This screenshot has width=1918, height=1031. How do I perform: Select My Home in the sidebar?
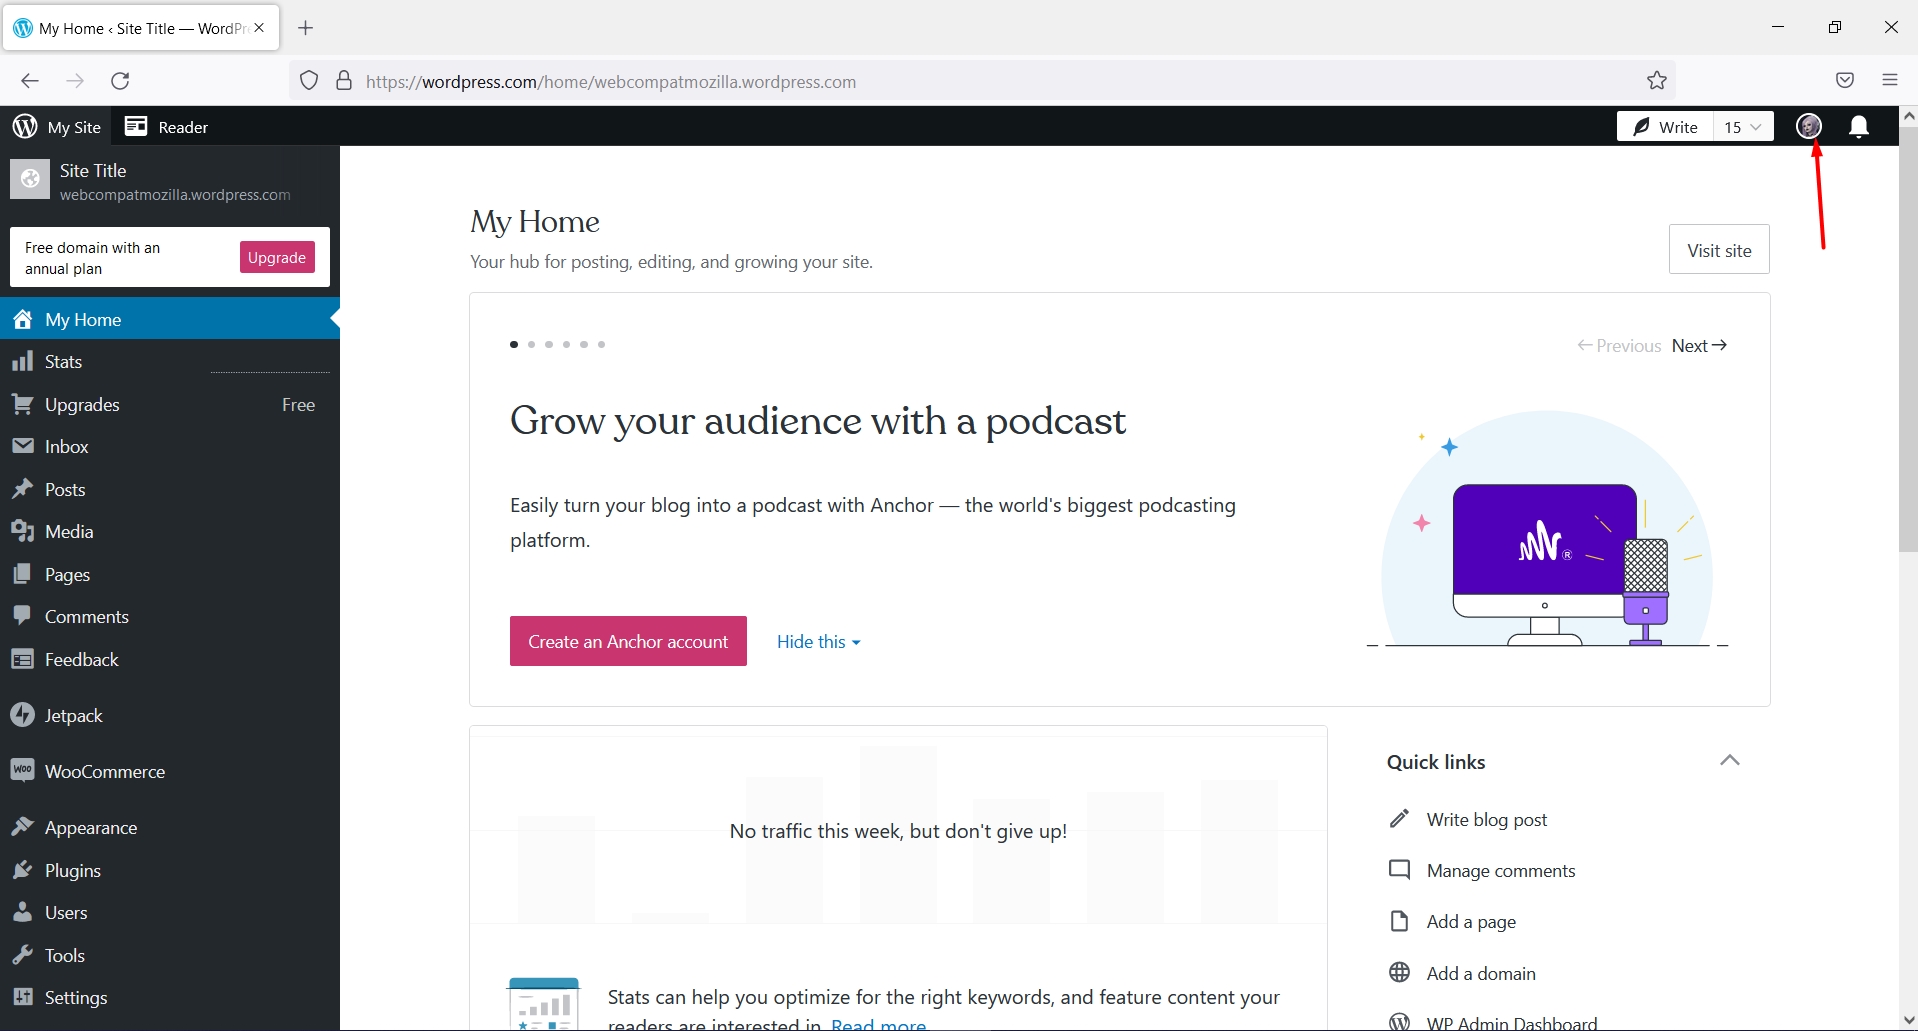tap(170, 319)
